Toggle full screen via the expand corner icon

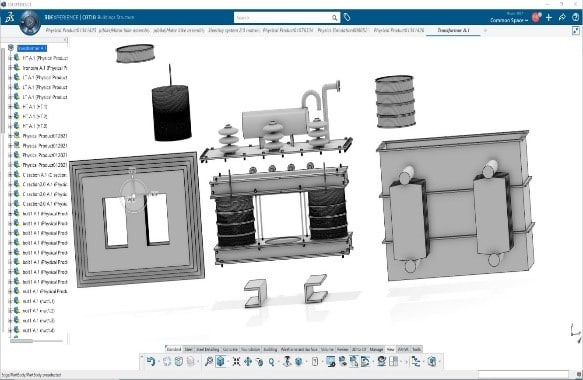pos(576,30)
